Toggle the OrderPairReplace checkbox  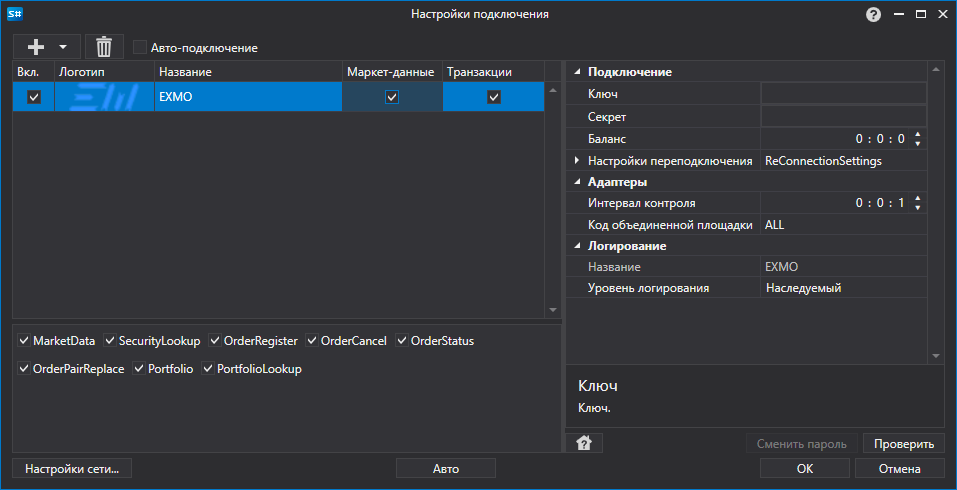click(24, 369)
